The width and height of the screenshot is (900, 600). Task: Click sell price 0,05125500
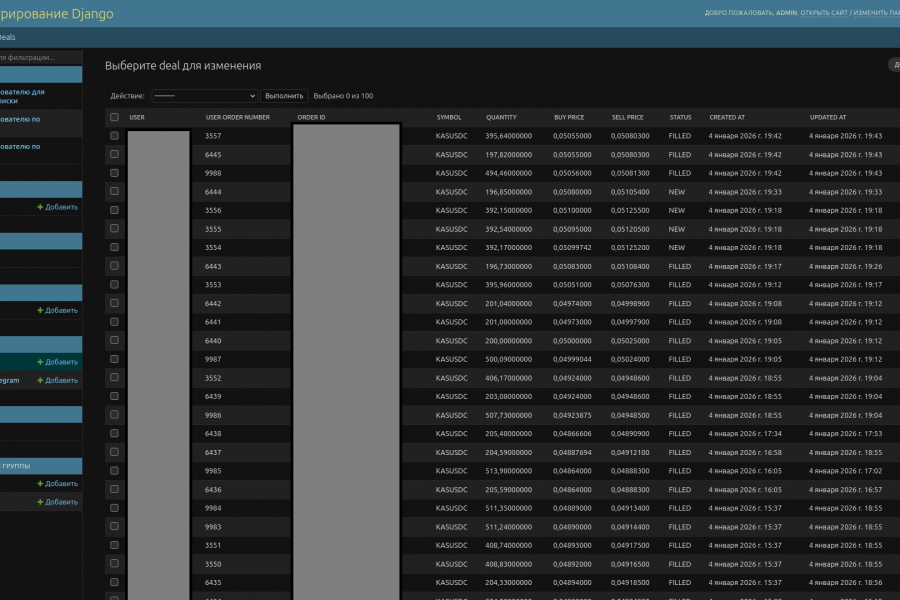(x=630, y=210)
